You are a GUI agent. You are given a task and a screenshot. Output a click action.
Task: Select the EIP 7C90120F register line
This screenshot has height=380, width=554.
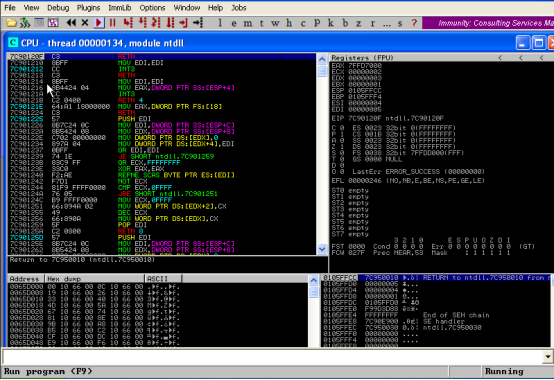click(388, 118)
